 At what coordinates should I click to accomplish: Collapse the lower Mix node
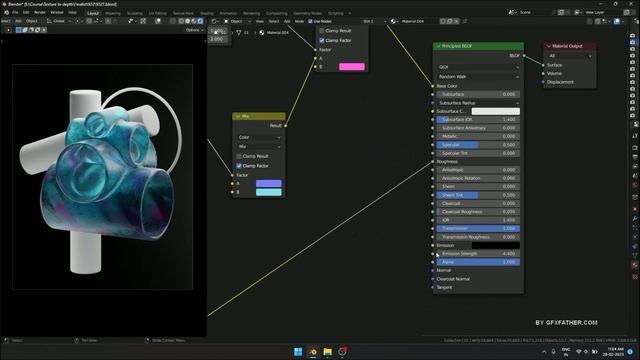(x=238, y=116)
